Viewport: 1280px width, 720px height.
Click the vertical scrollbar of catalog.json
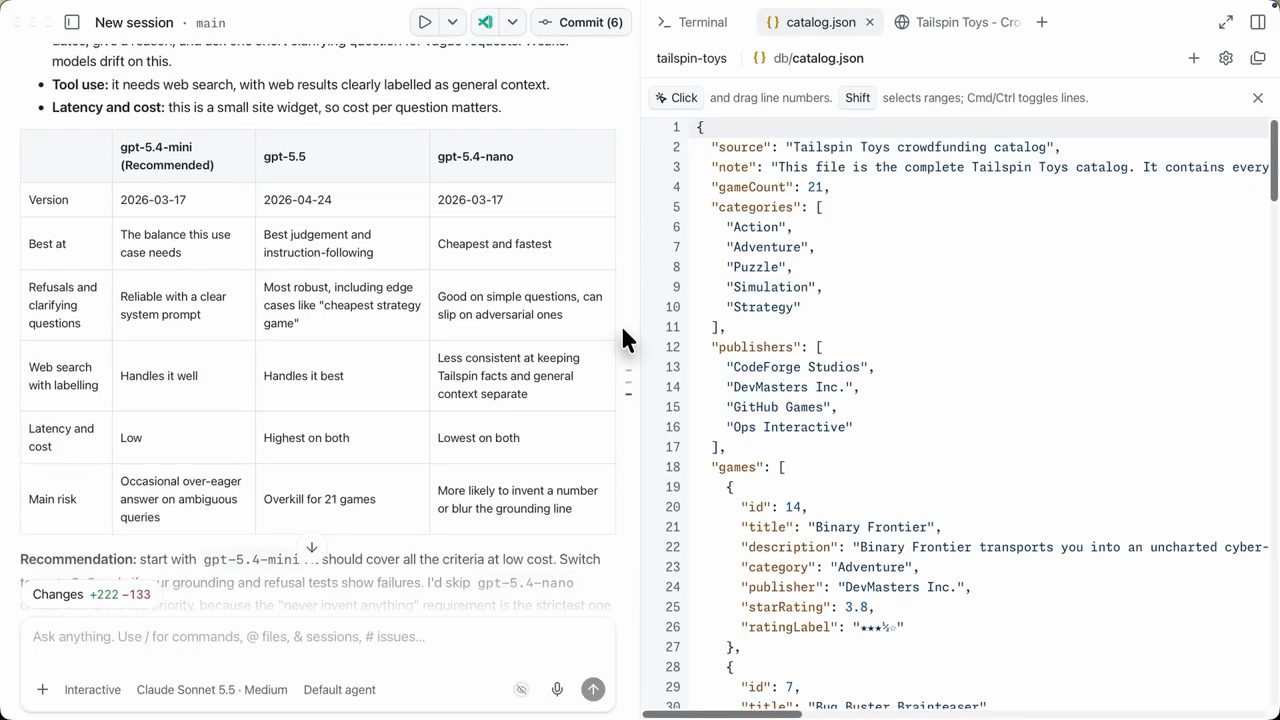point(1274,160)
